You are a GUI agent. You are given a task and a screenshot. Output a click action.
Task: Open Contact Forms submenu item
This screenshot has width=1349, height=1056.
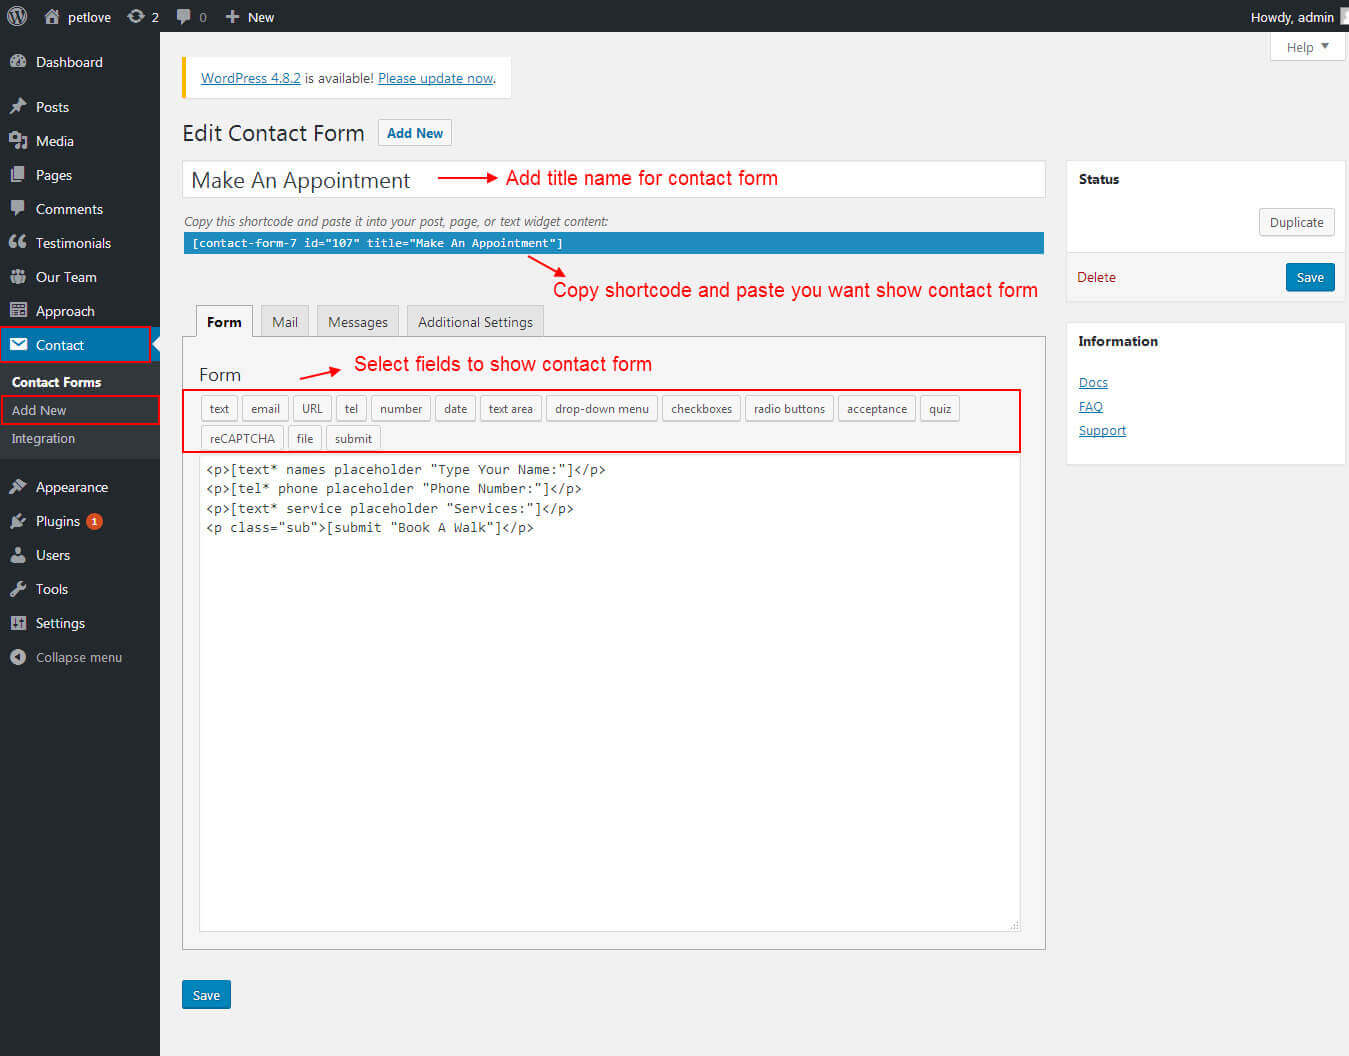pyautogui.click(x=56, y=382)
